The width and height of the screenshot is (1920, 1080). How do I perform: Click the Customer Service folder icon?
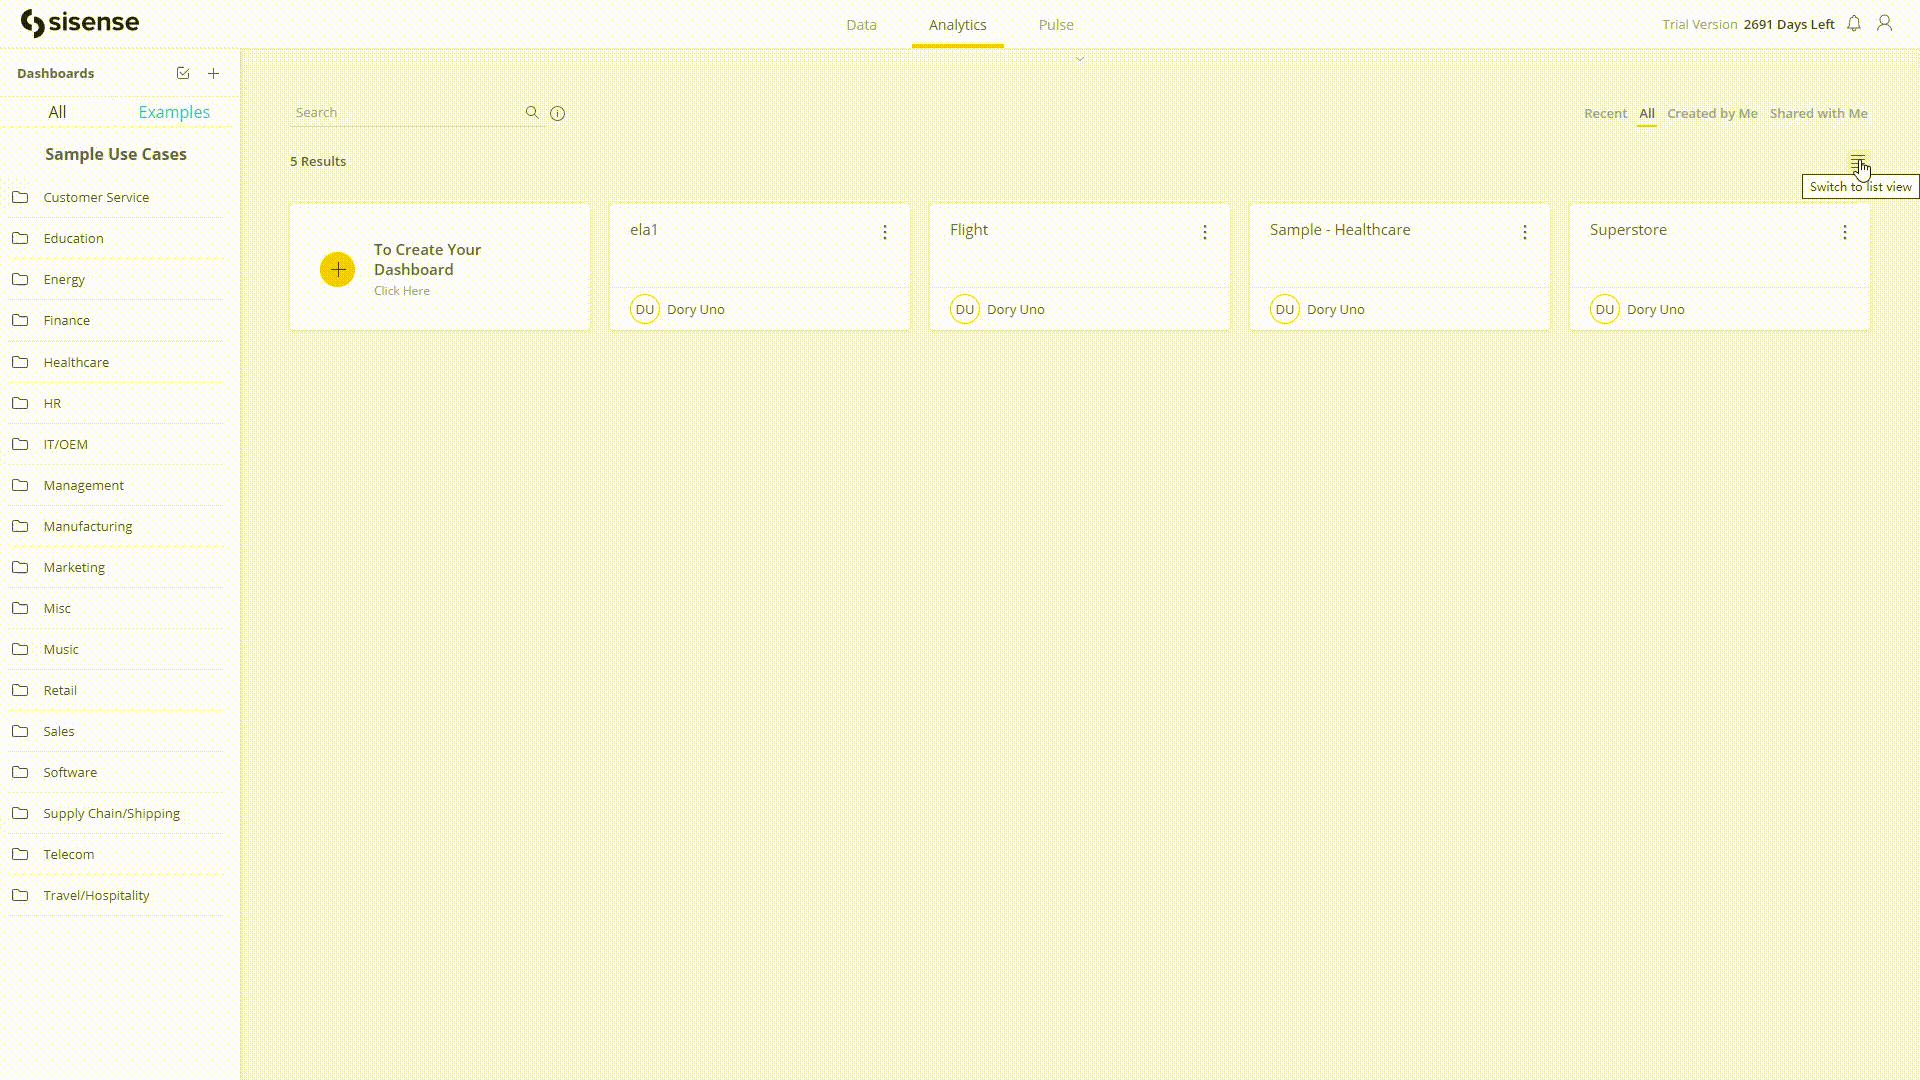20,197
